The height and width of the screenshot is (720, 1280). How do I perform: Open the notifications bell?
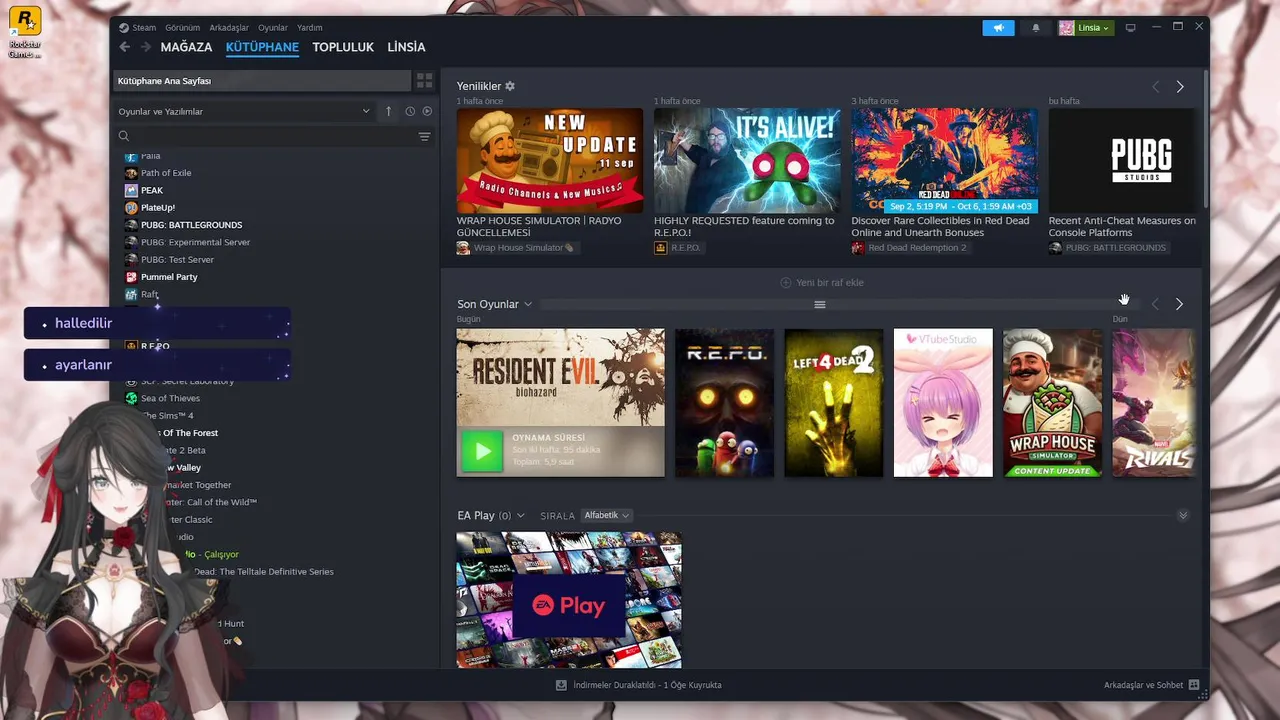1036,28
